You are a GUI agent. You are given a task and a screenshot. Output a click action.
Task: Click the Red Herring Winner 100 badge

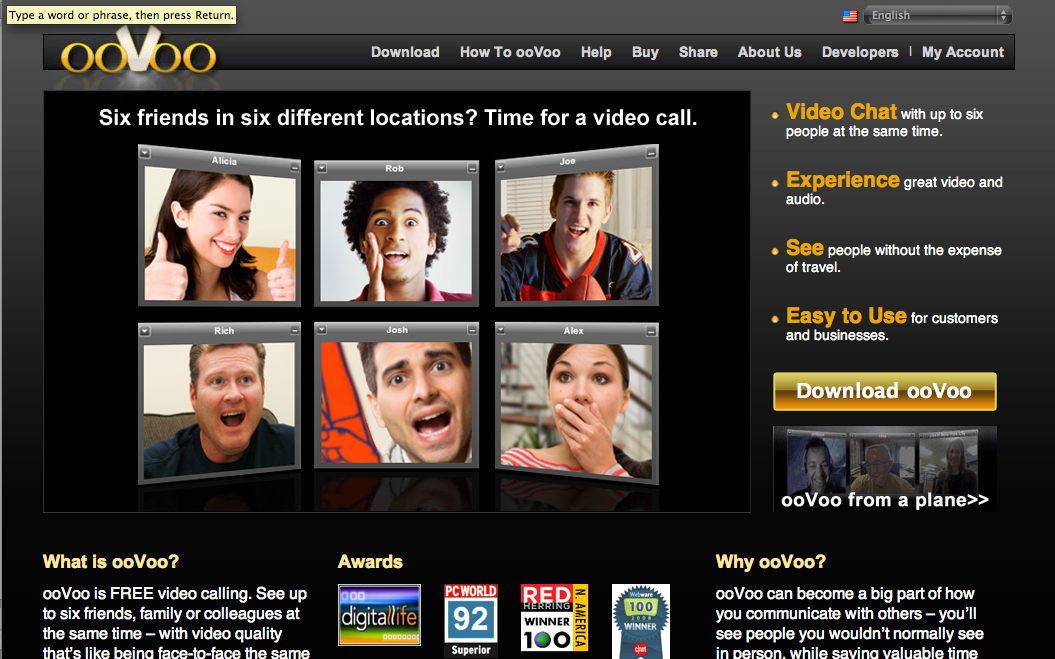pos(554,617)
